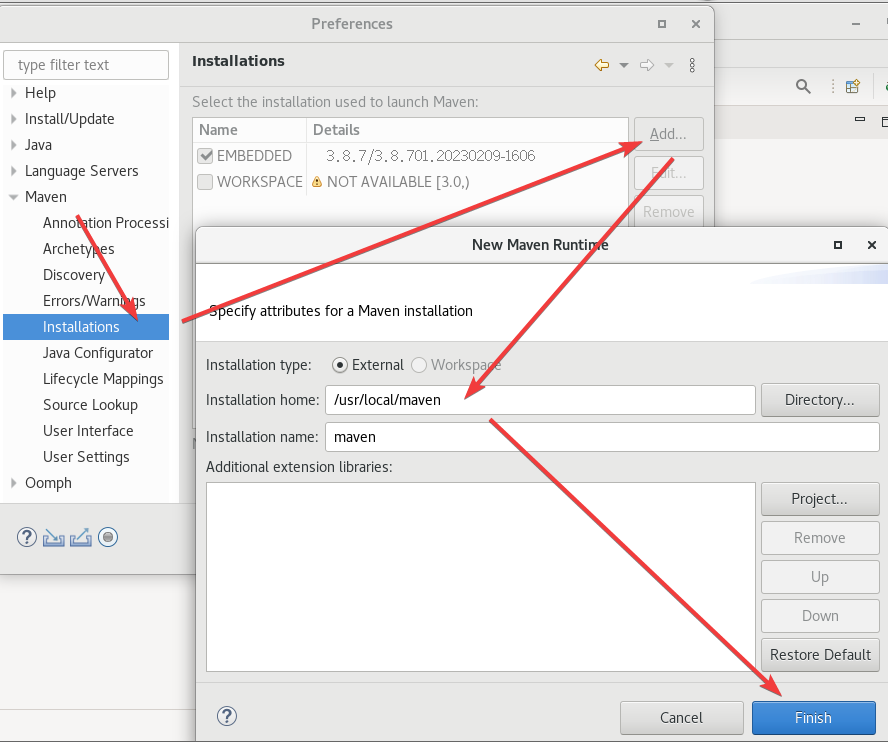Click the Project... button
Image resolution: width=888 pixels, height=742 pixels.
[820, 499]
